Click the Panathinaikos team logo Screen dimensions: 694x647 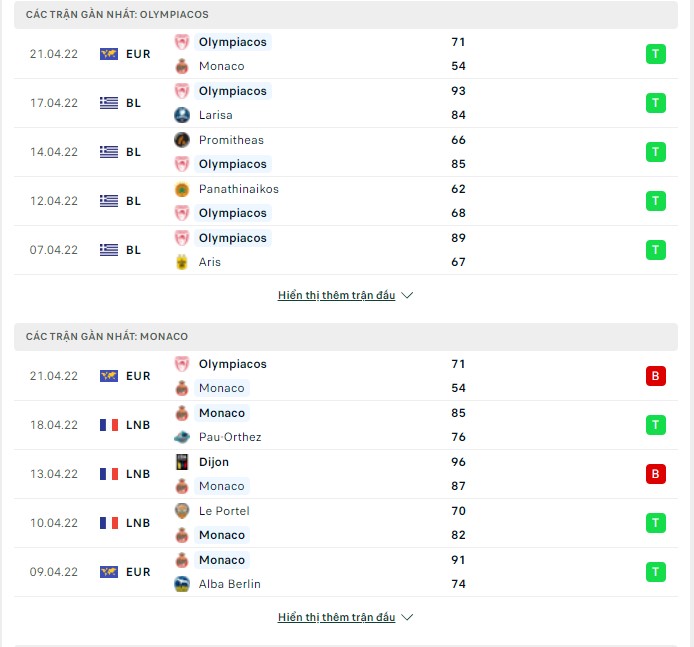181,189
